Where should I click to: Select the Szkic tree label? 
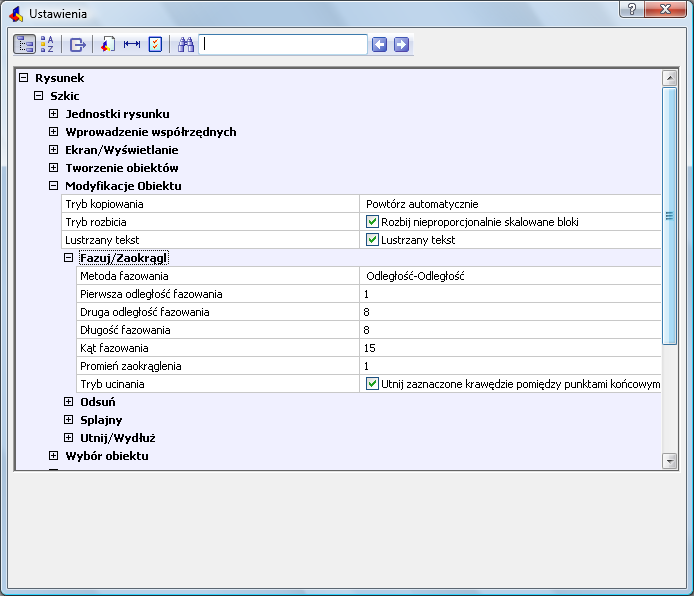pyautogui.click(x=65, y=96)
